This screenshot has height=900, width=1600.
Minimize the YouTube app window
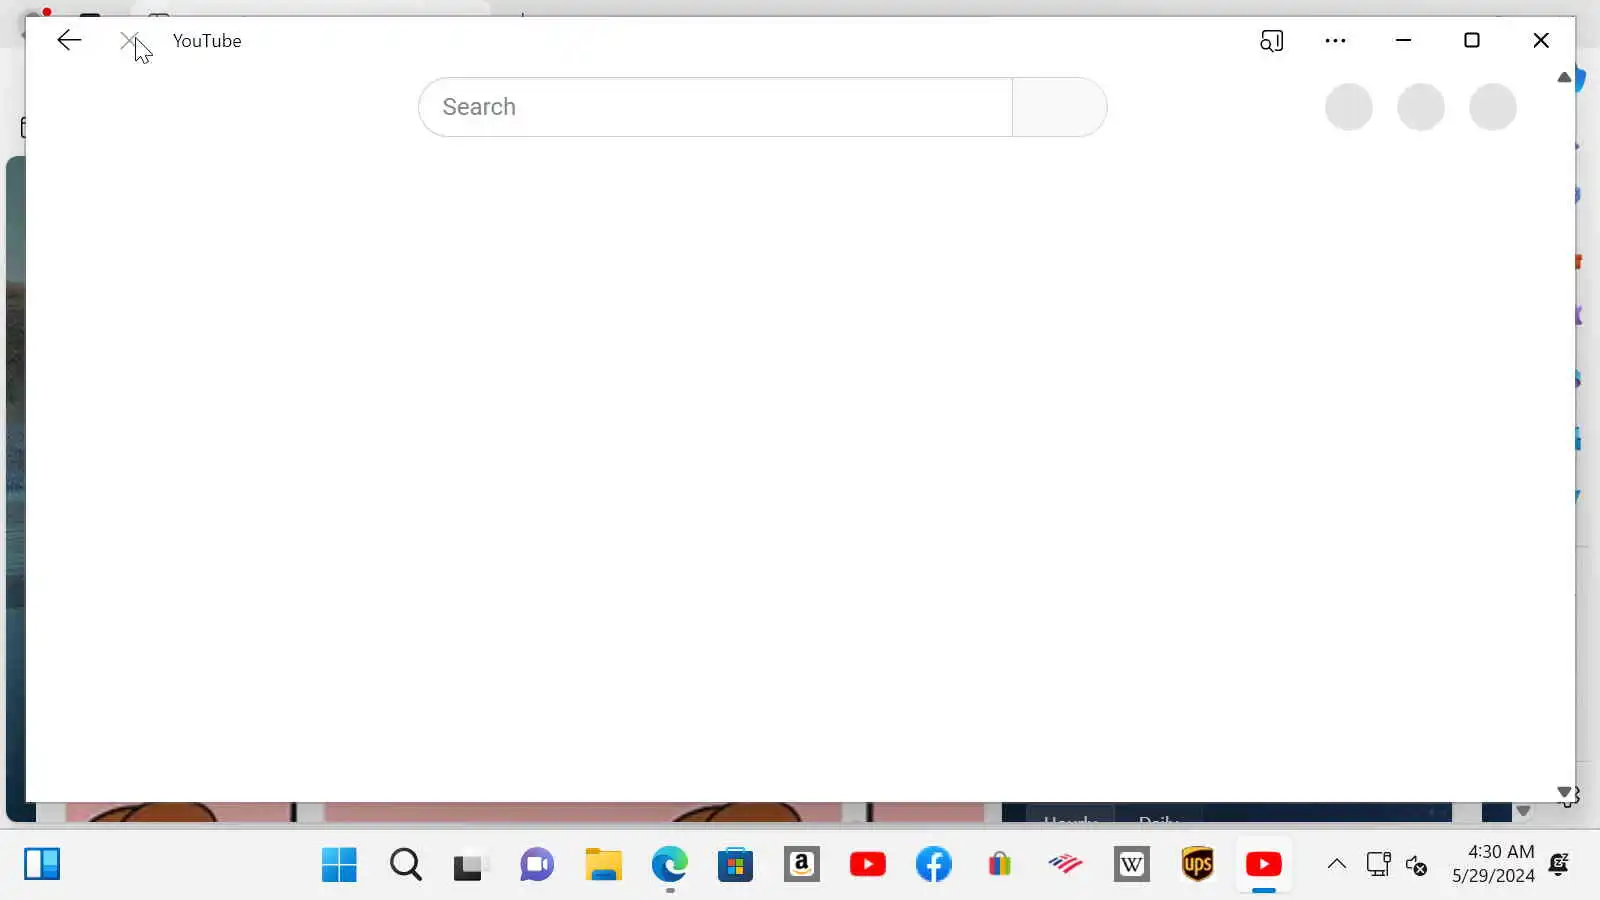[1403, 40]
